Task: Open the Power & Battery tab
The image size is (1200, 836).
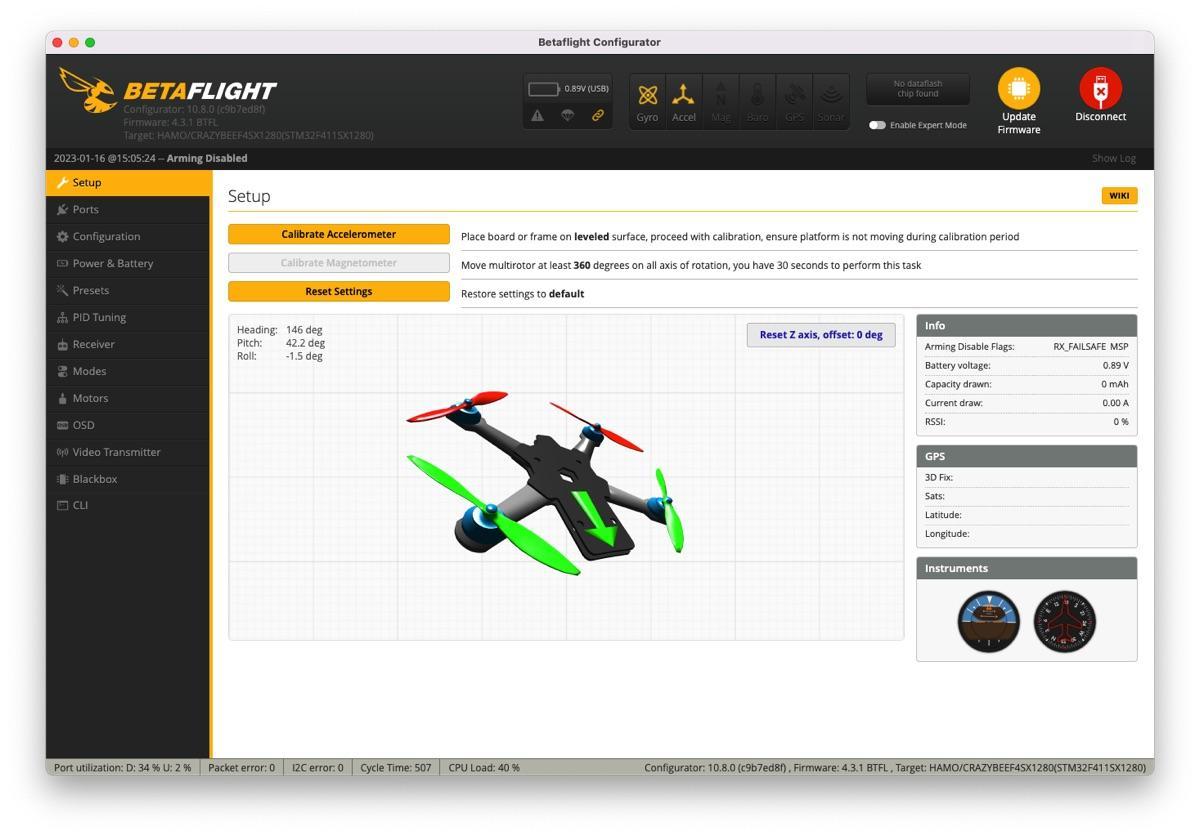Action: pos(128,263)
